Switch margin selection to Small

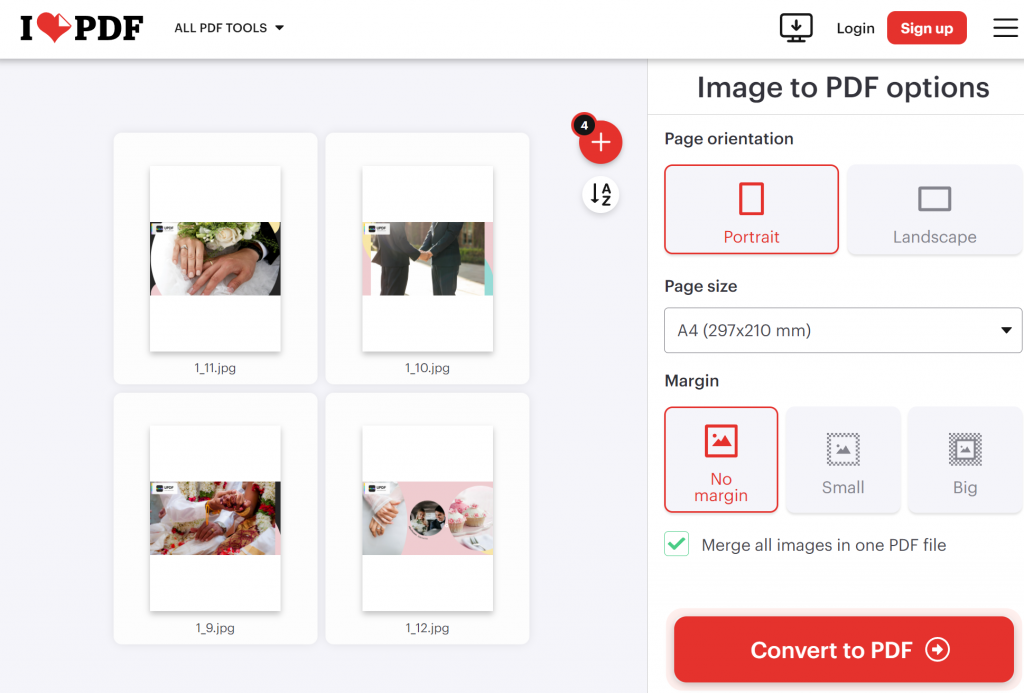click(843, 459)
